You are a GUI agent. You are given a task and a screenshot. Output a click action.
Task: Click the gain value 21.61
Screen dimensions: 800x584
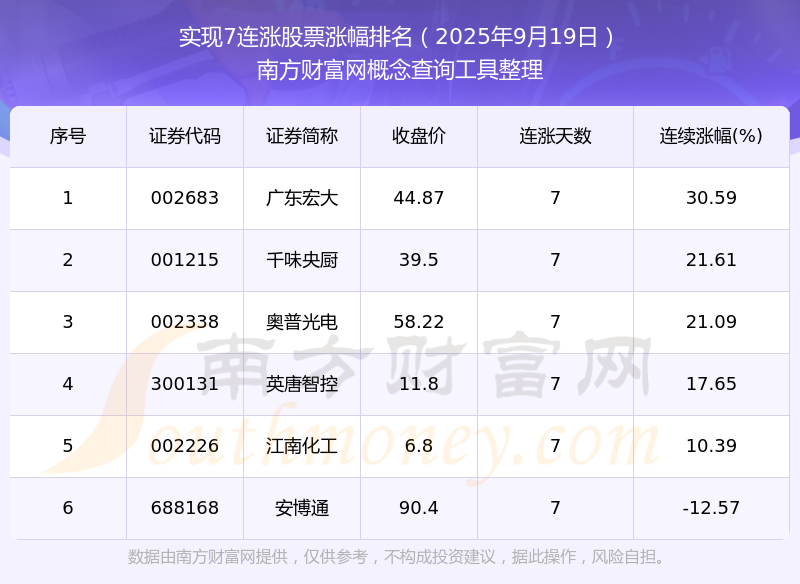pyautogui.click(x=711, y=260)
